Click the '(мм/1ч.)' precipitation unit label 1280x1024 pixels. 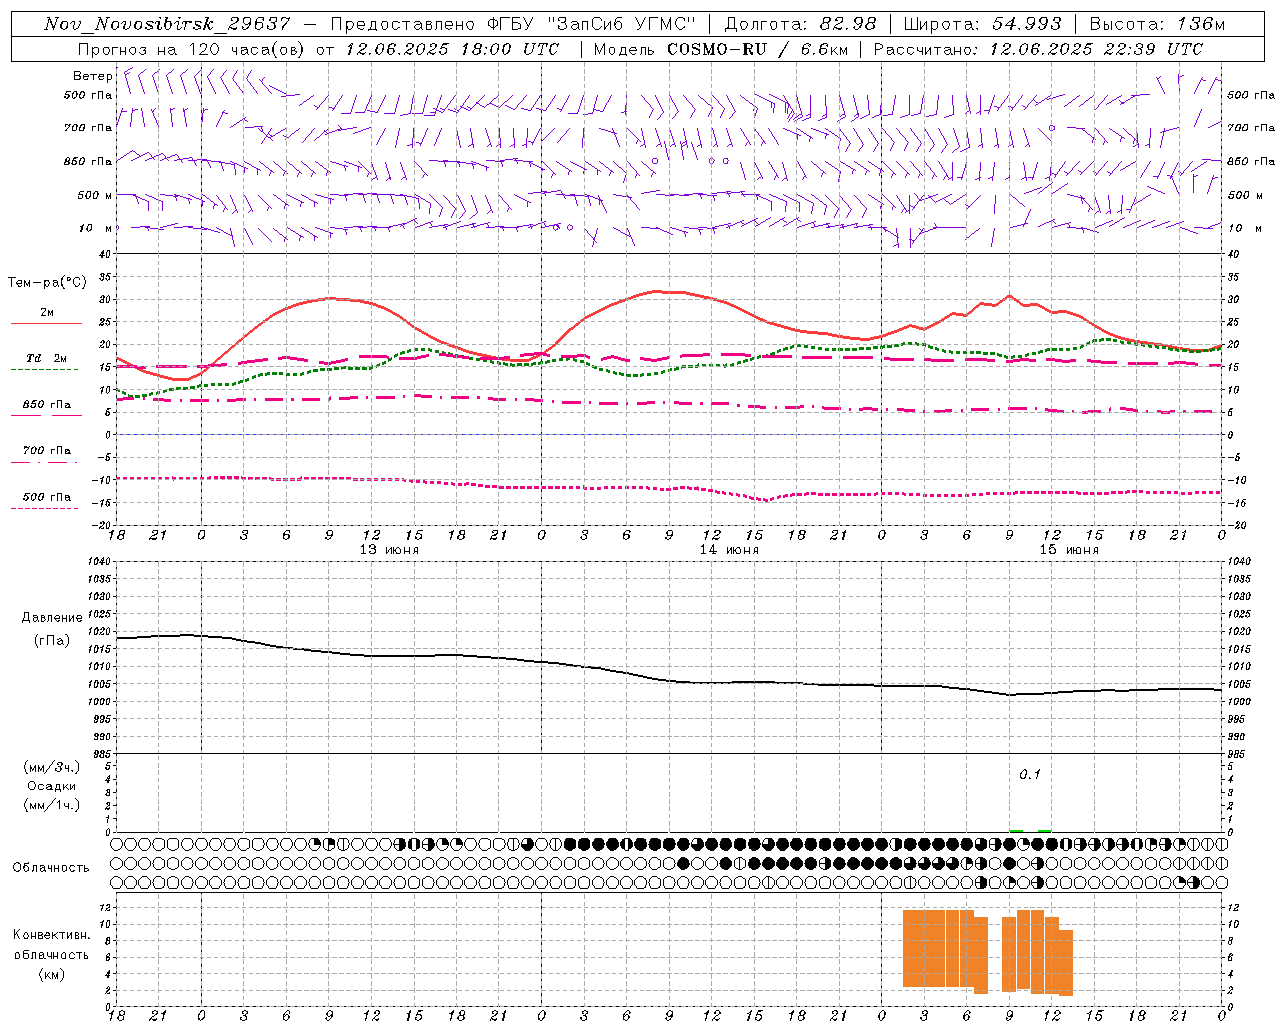pyautogui.click(x=52, y=805)
